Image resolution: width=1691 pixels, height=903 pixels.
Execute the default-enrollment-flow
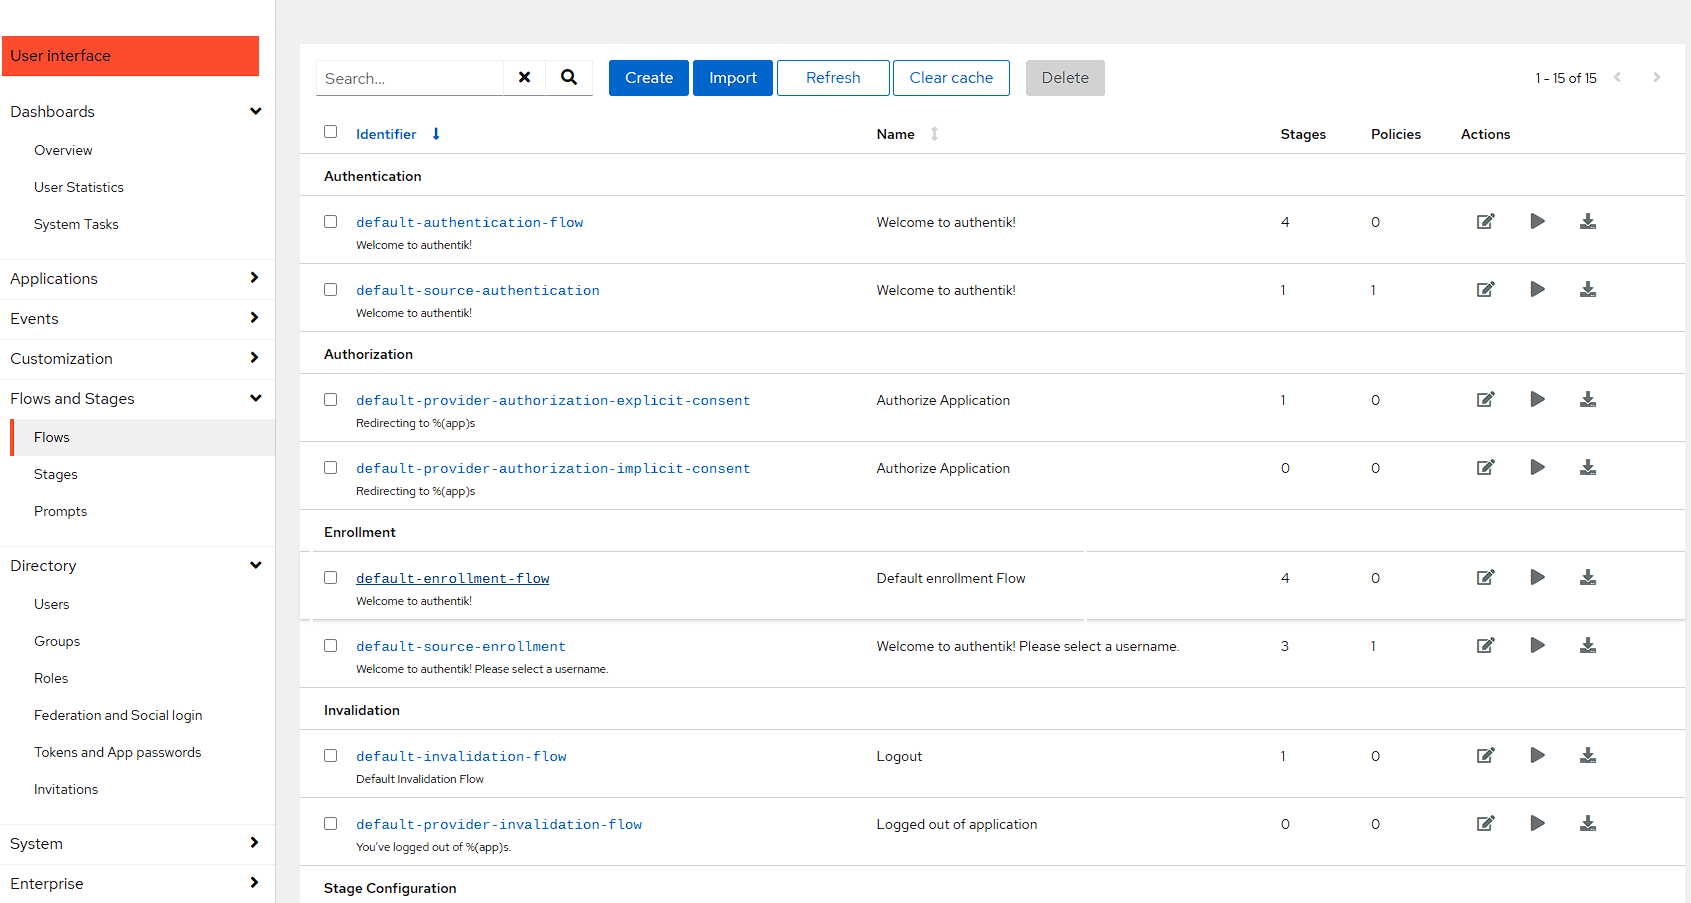(1537, 578)
